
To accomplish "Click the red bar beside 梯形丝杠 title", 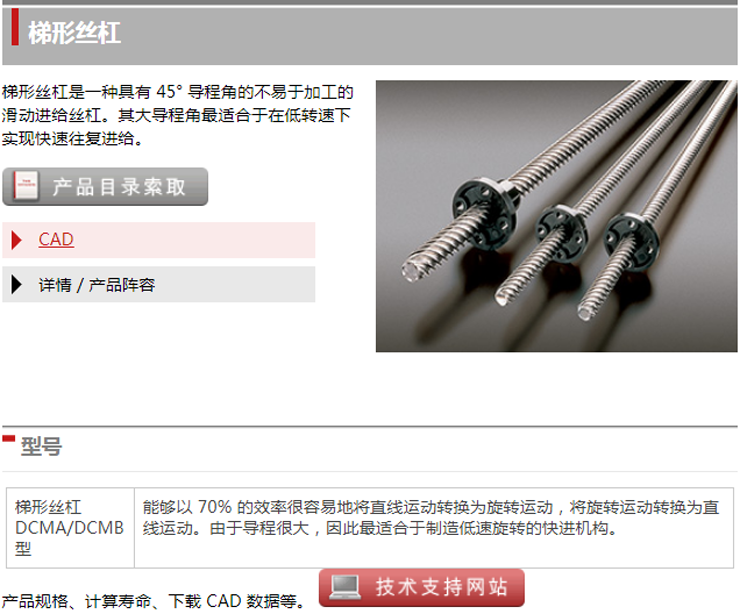I will point(15,27).
